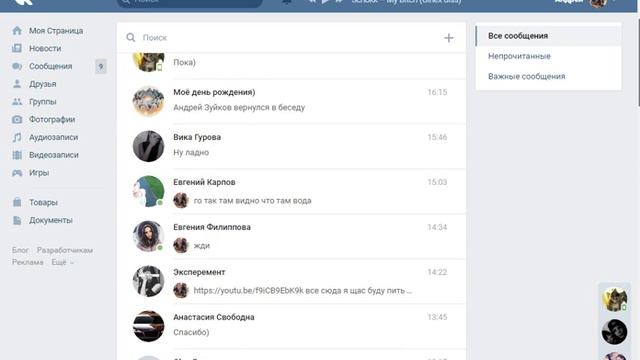
Task: Open Аудиозаписи in left menu
Action: point(53,137)
